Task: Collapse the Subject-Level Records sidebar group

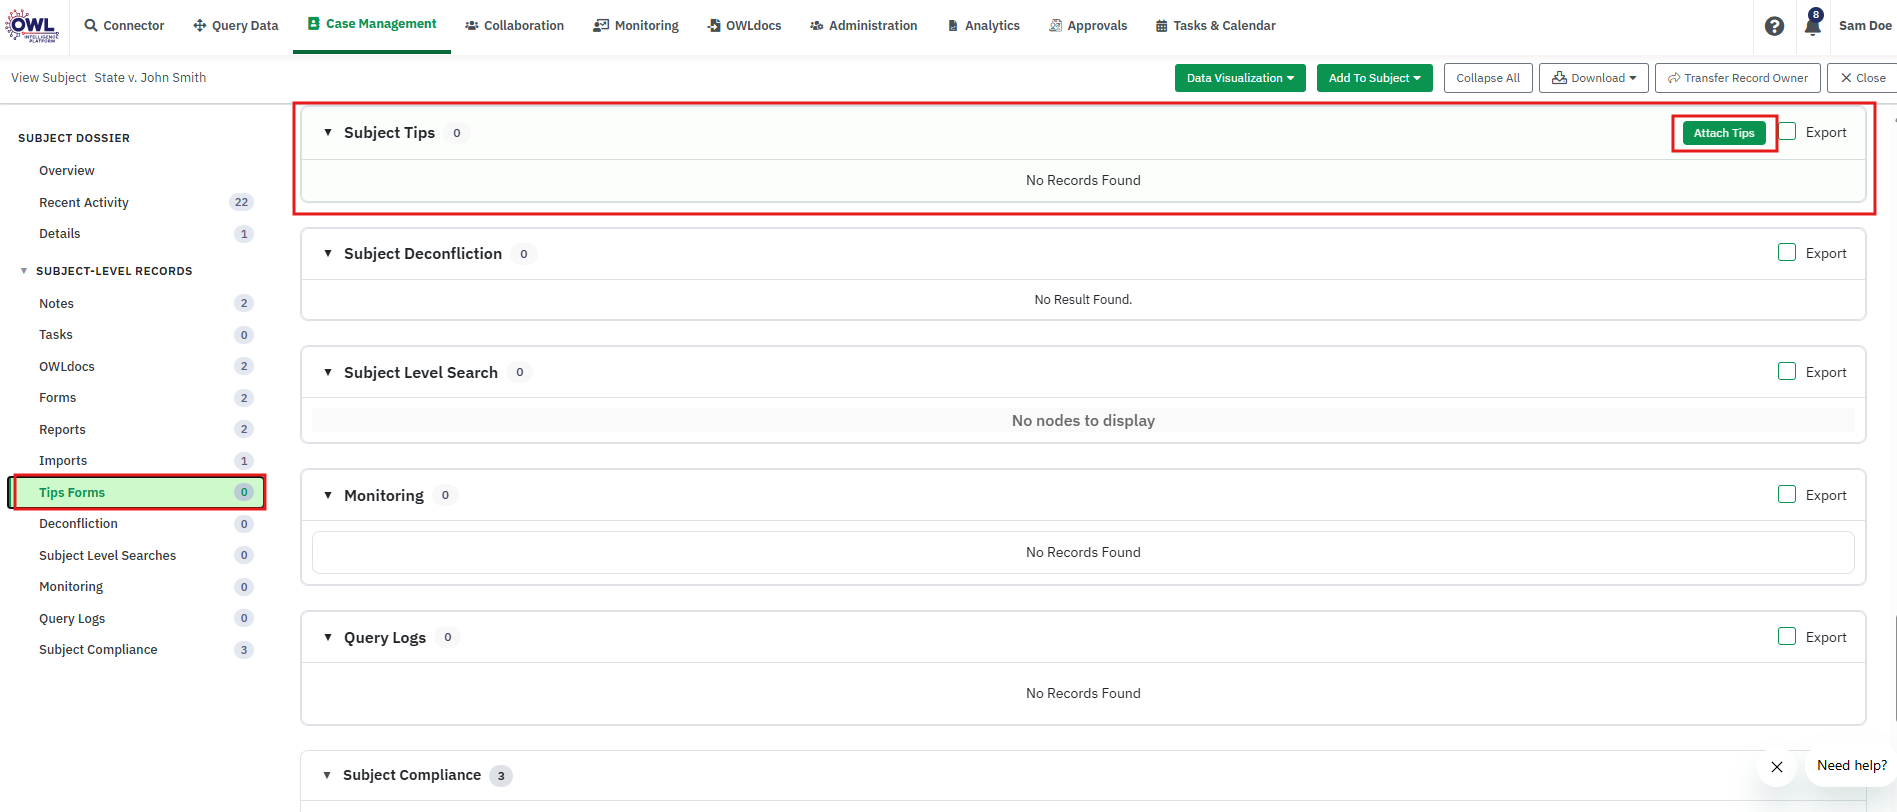Action: click(x=24, y=271)
